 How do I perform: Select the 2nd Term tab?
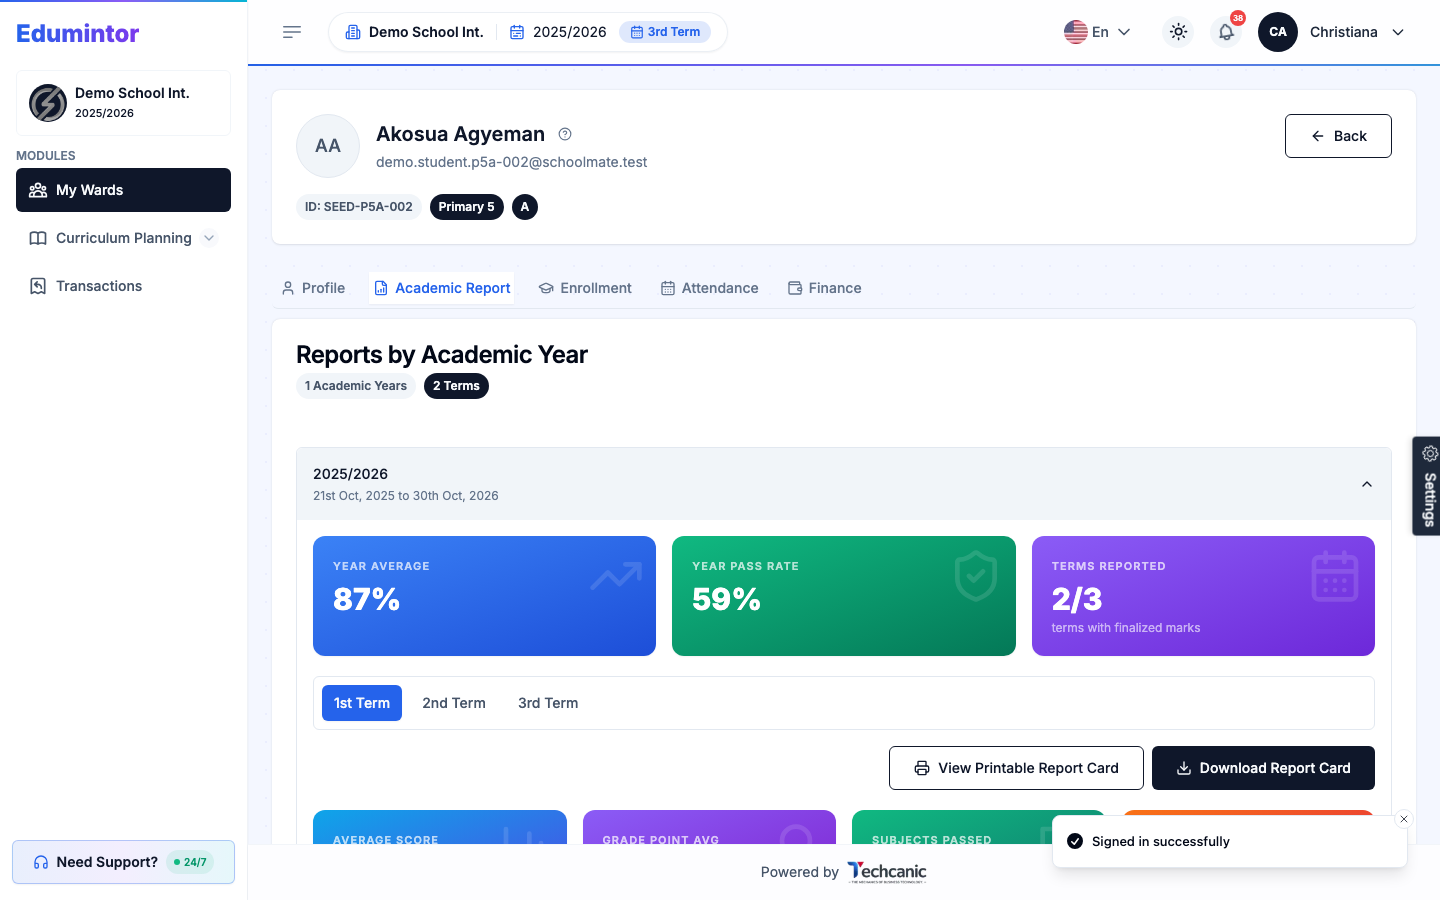pos(454,703)
